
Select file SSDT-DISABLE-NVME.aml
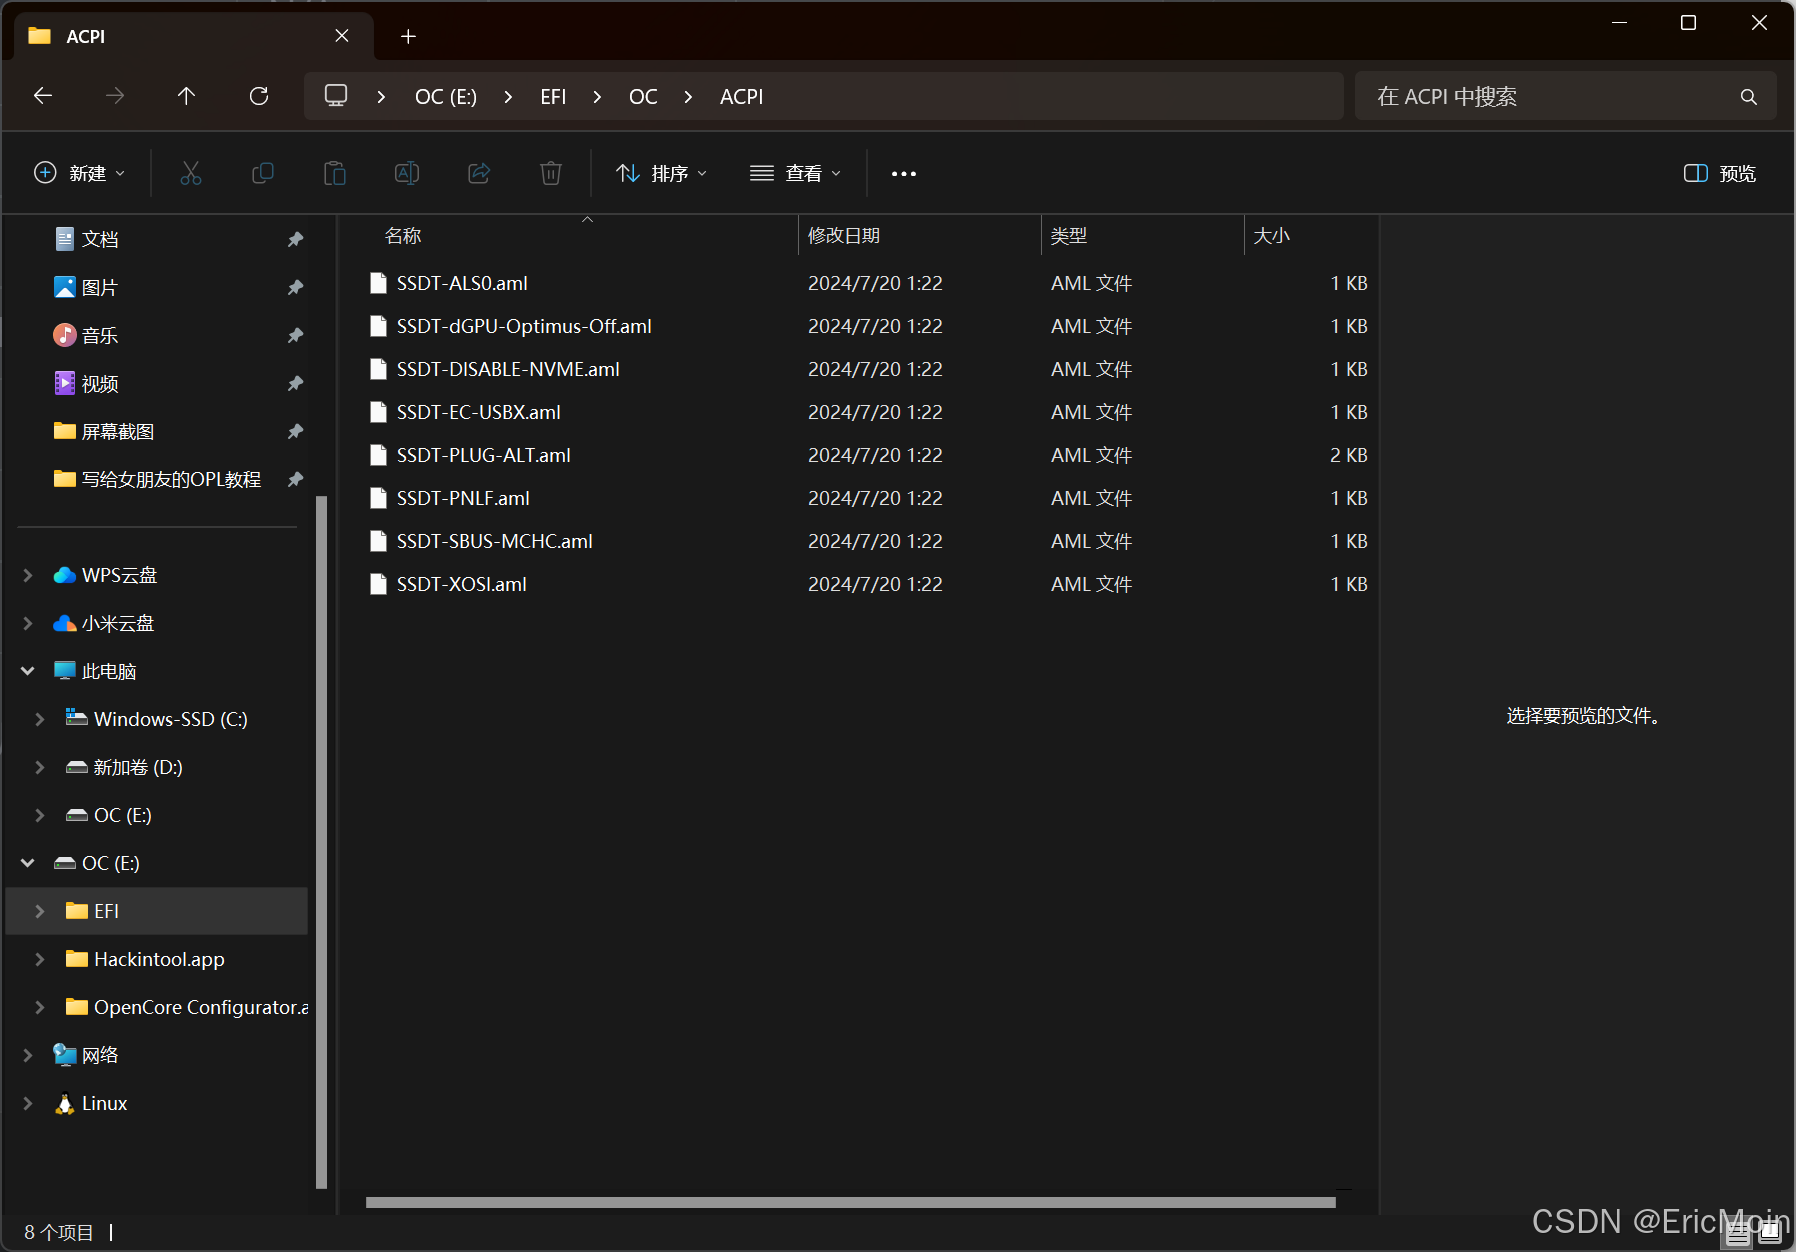tap(508, 369)
